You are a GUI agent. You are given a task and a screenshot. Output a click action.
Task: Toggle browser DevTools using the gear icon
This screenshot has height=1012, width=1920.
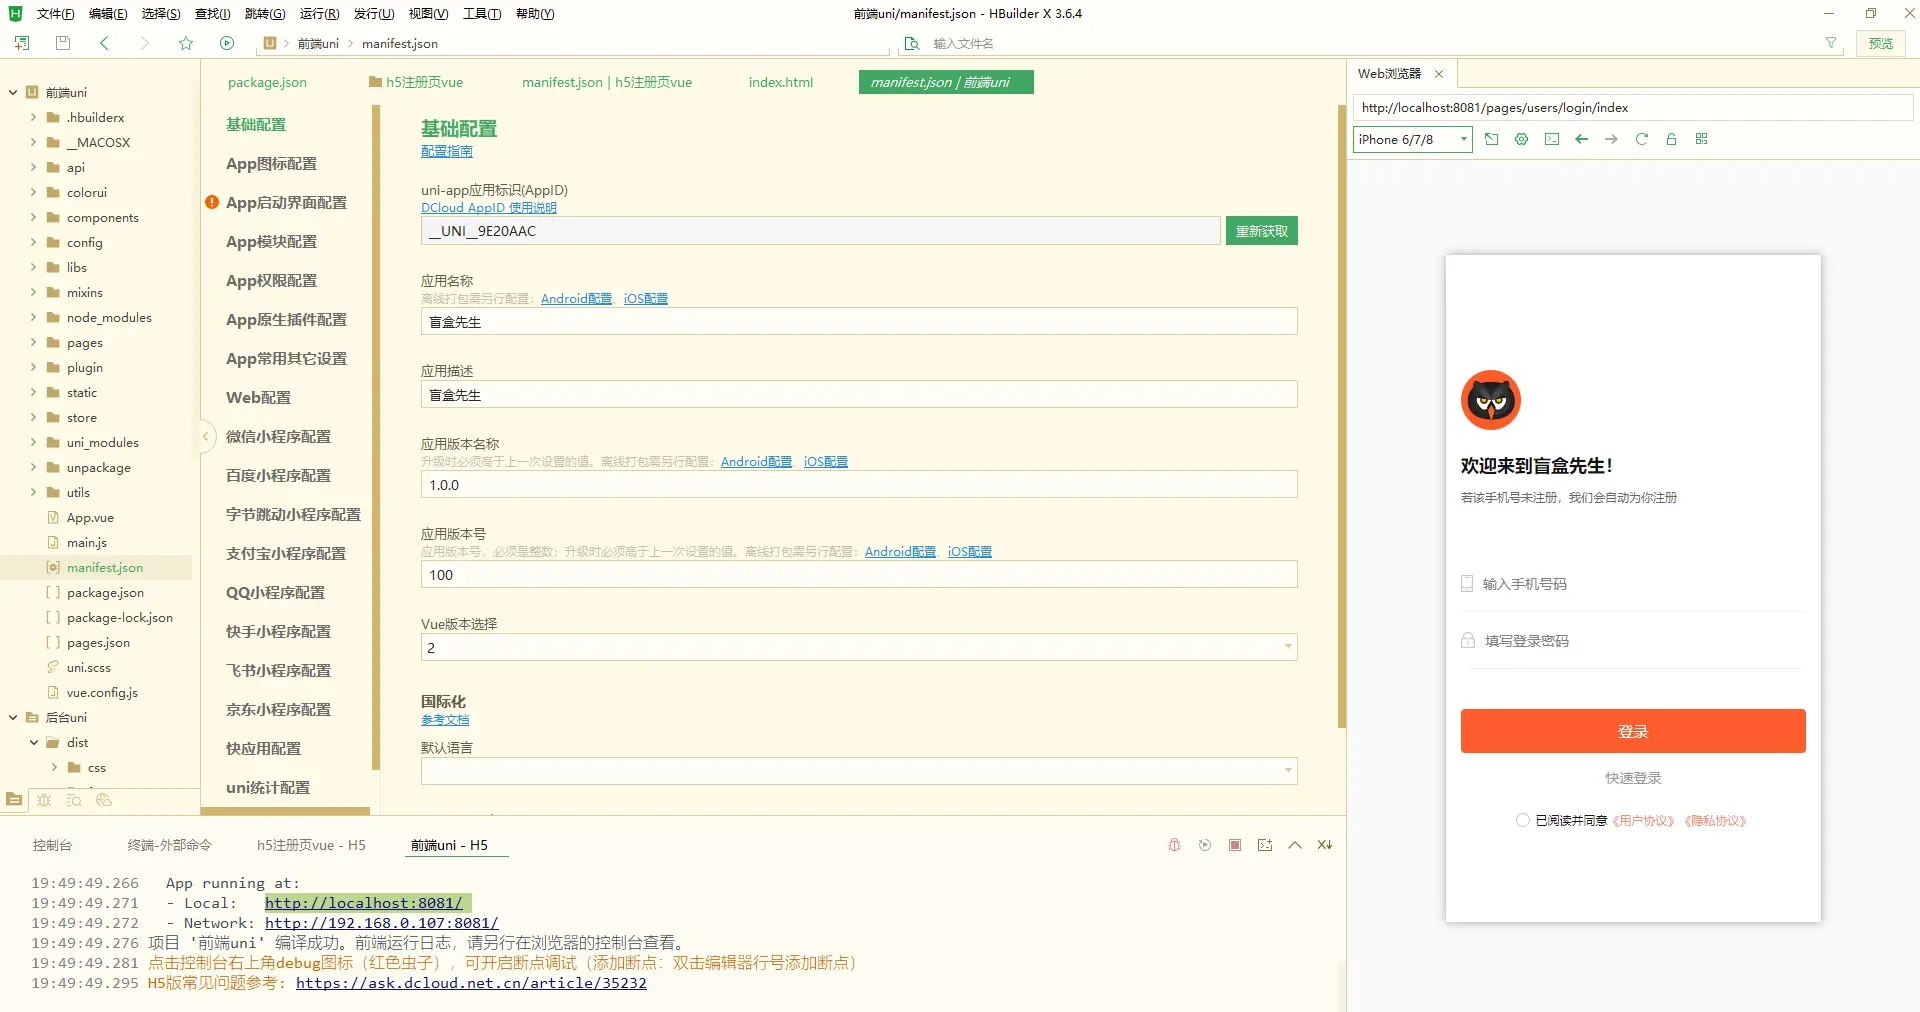[x=1521, y=139]
